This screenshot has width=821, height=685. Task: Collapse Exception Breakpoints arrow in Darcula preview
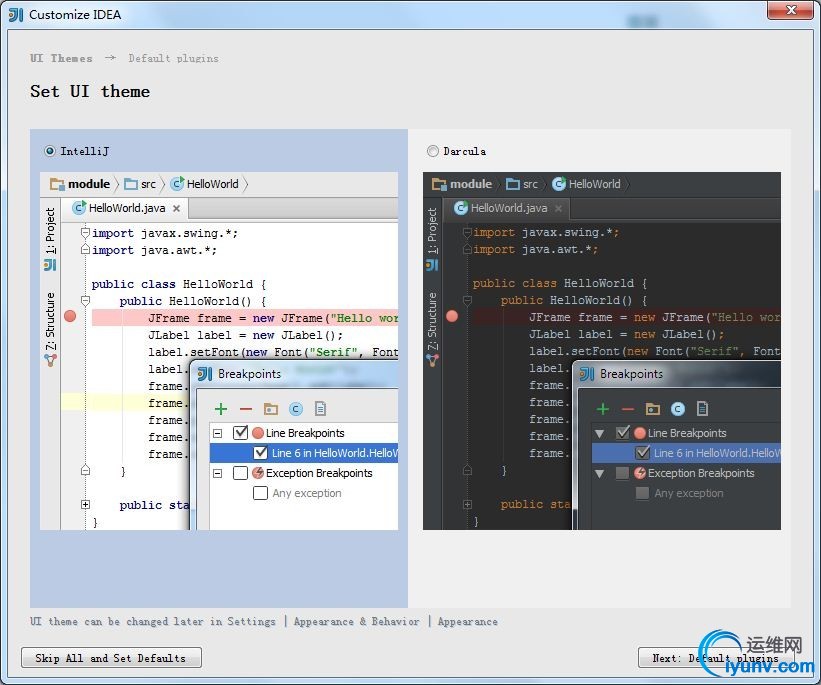pos(600,473)
